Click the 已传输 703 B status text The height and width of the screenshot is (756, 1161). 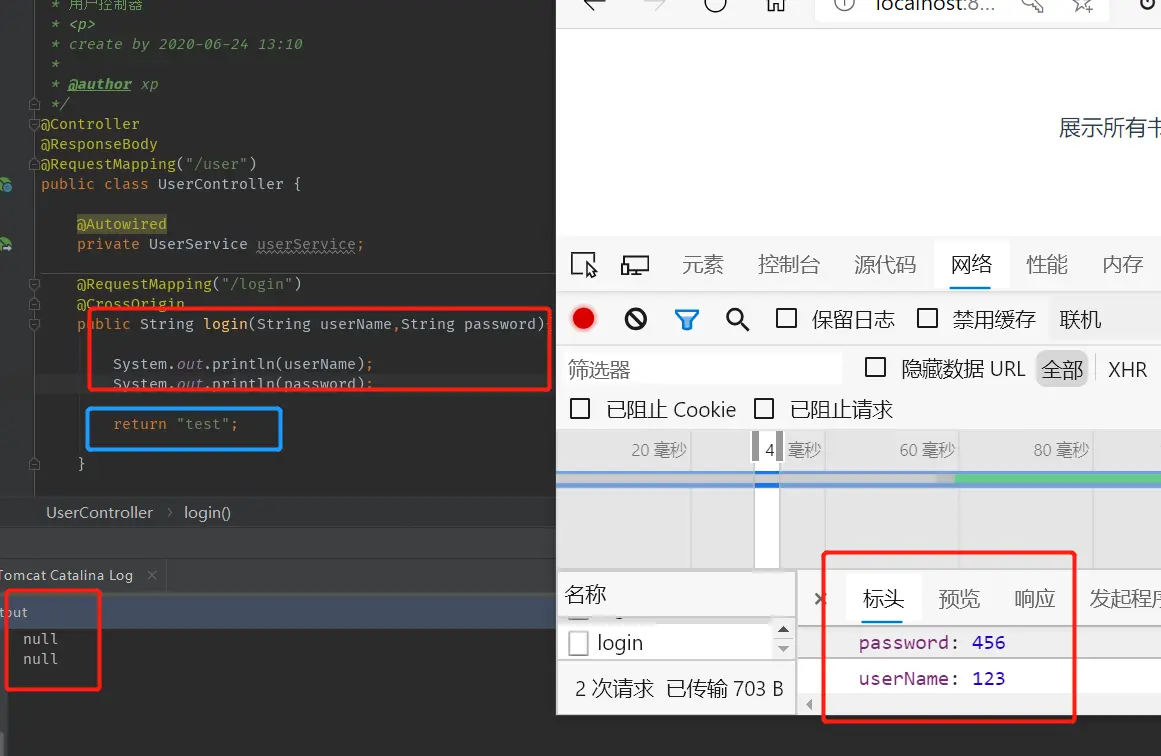tap(724, 689)
